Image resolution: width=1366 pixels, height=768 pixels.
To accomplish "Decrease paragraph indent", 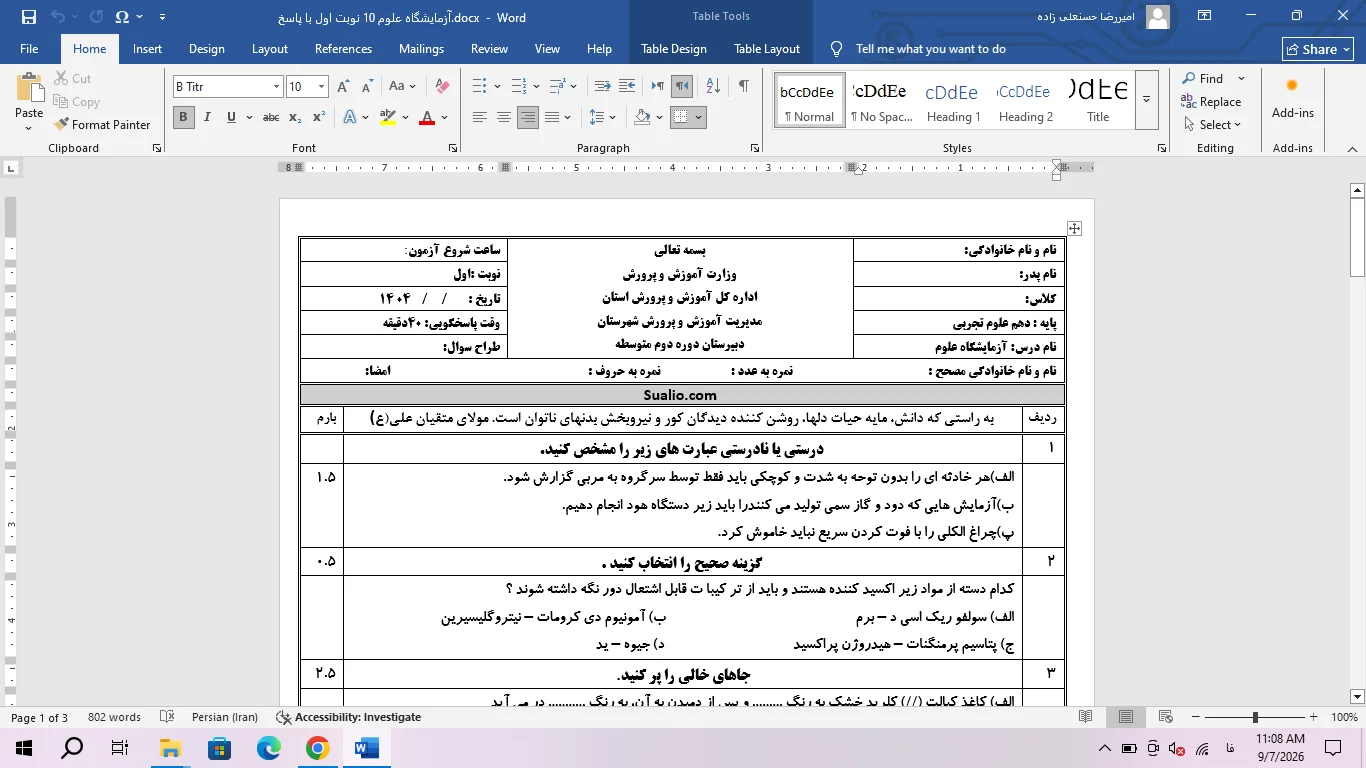I will (603, 87).
